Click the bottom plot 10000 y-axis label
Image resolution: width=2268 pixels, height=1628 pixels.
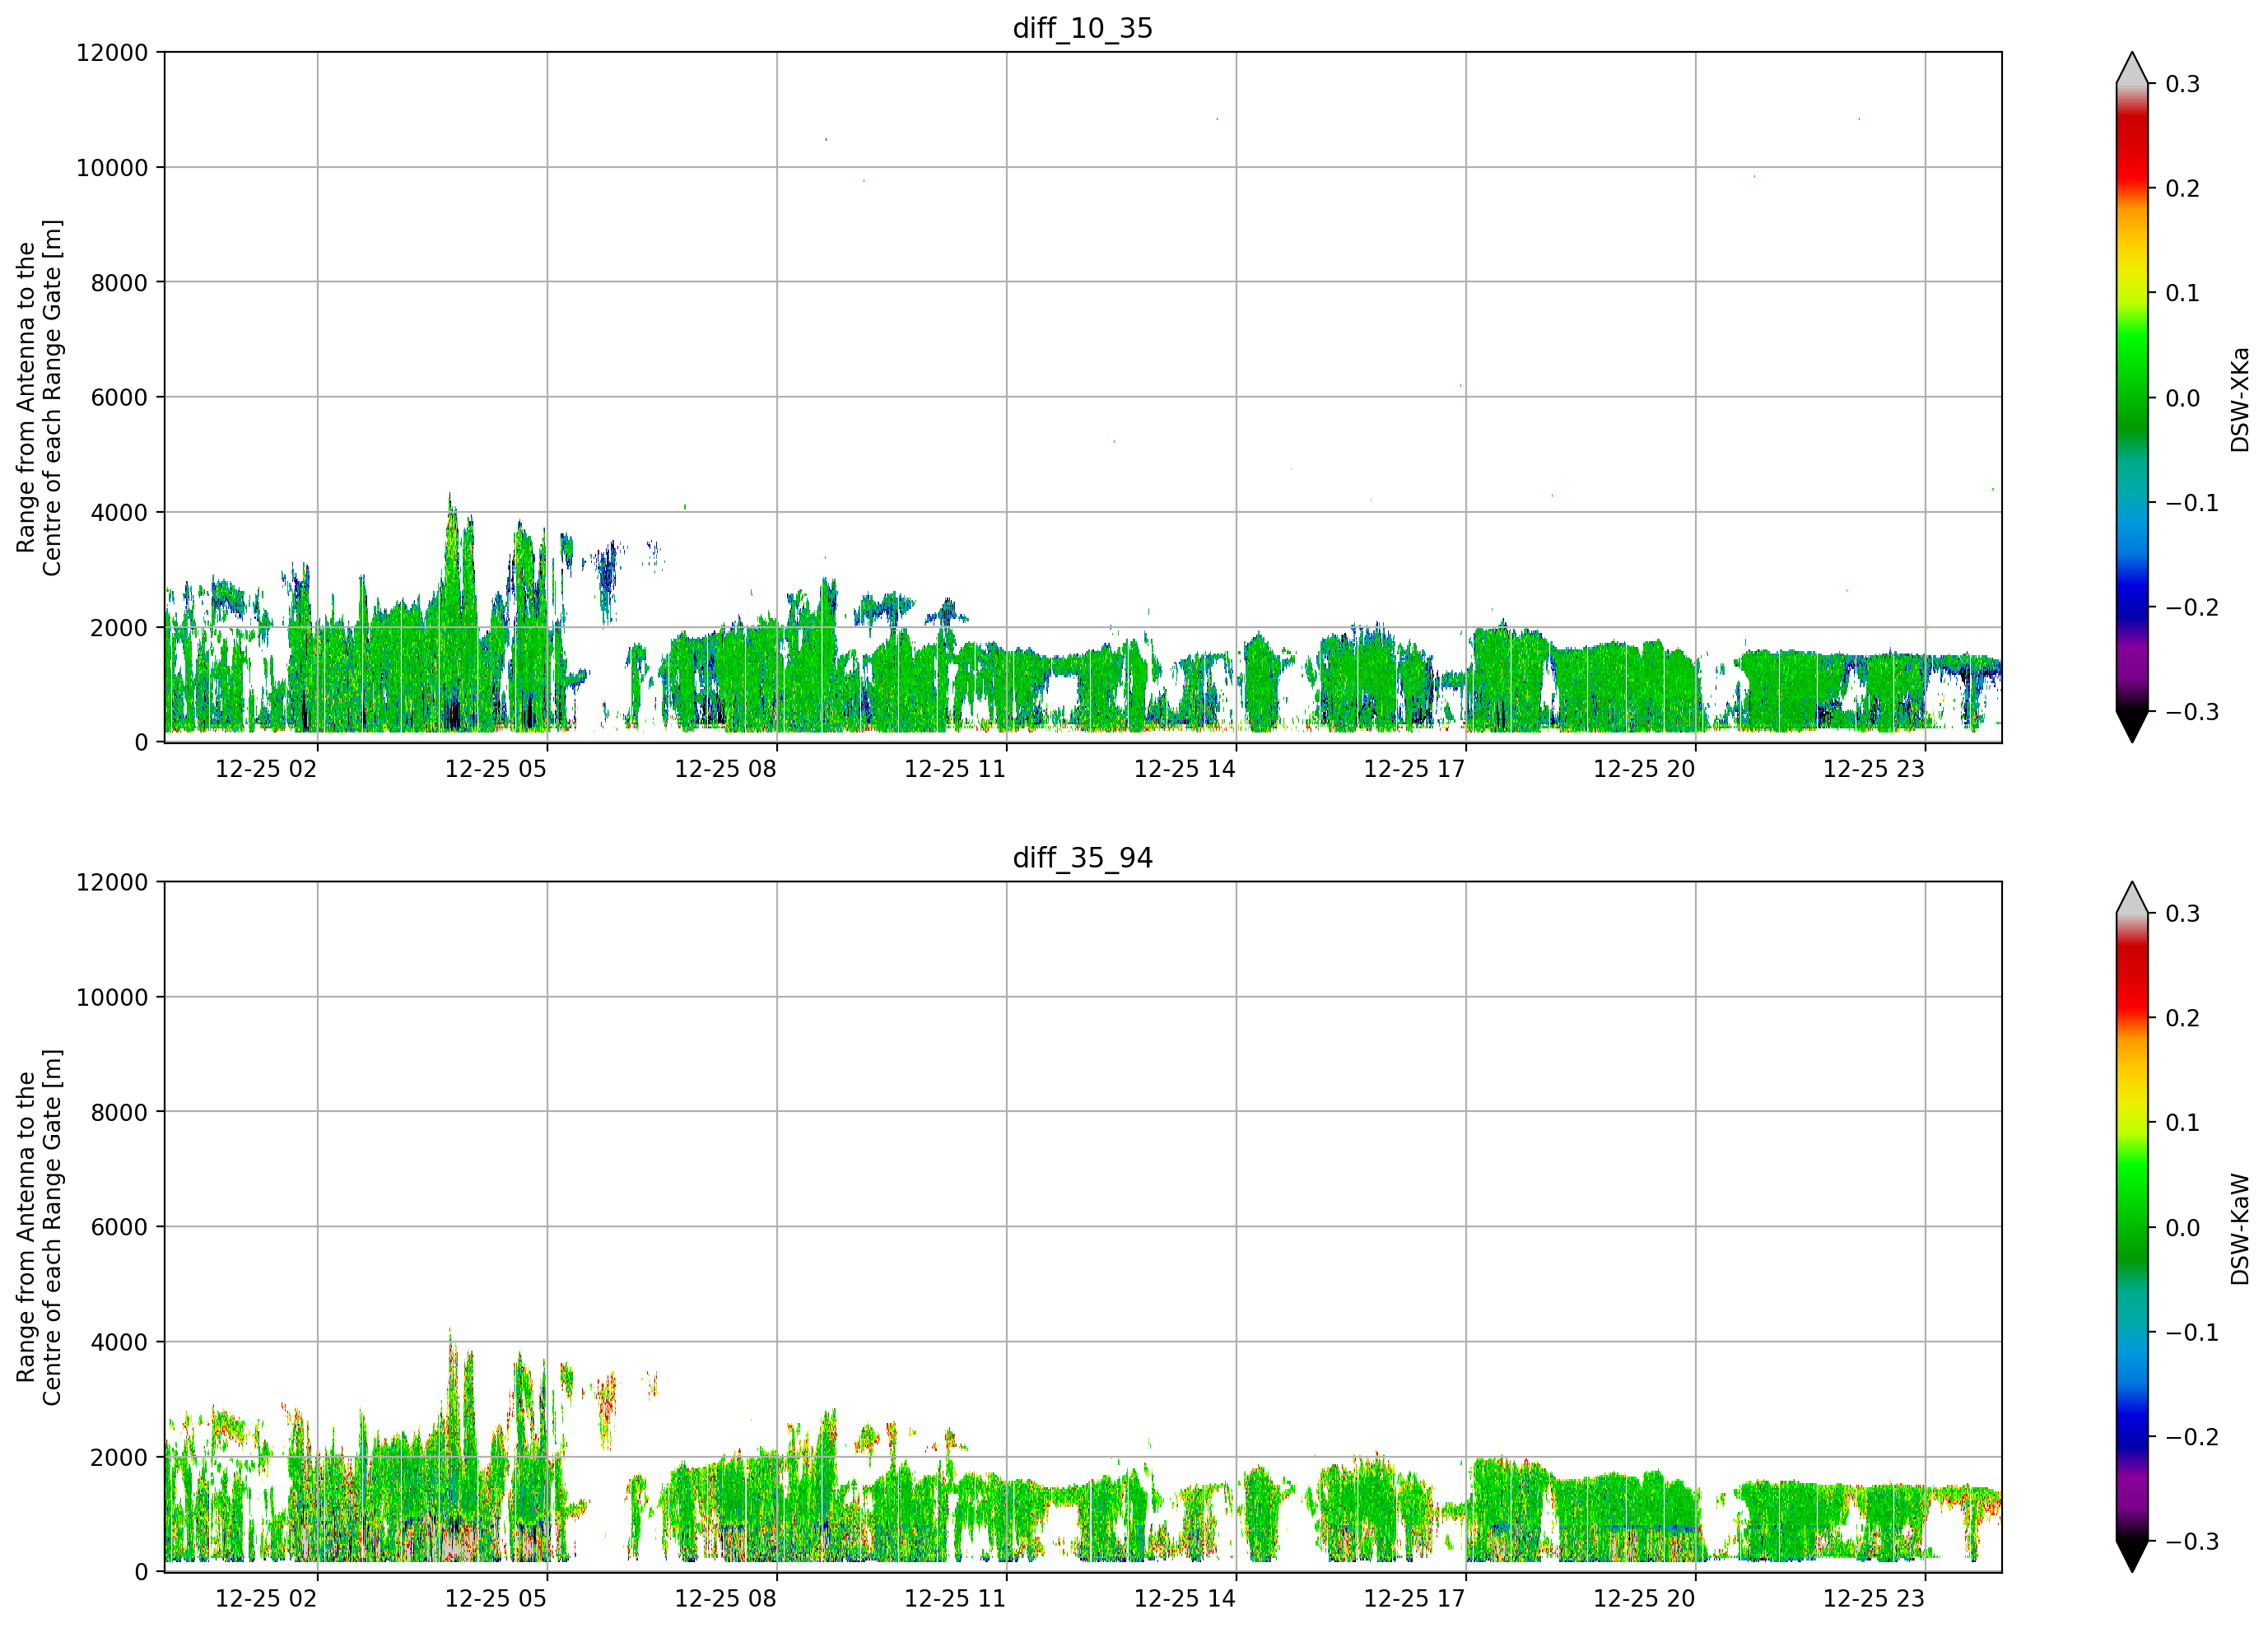112,997
